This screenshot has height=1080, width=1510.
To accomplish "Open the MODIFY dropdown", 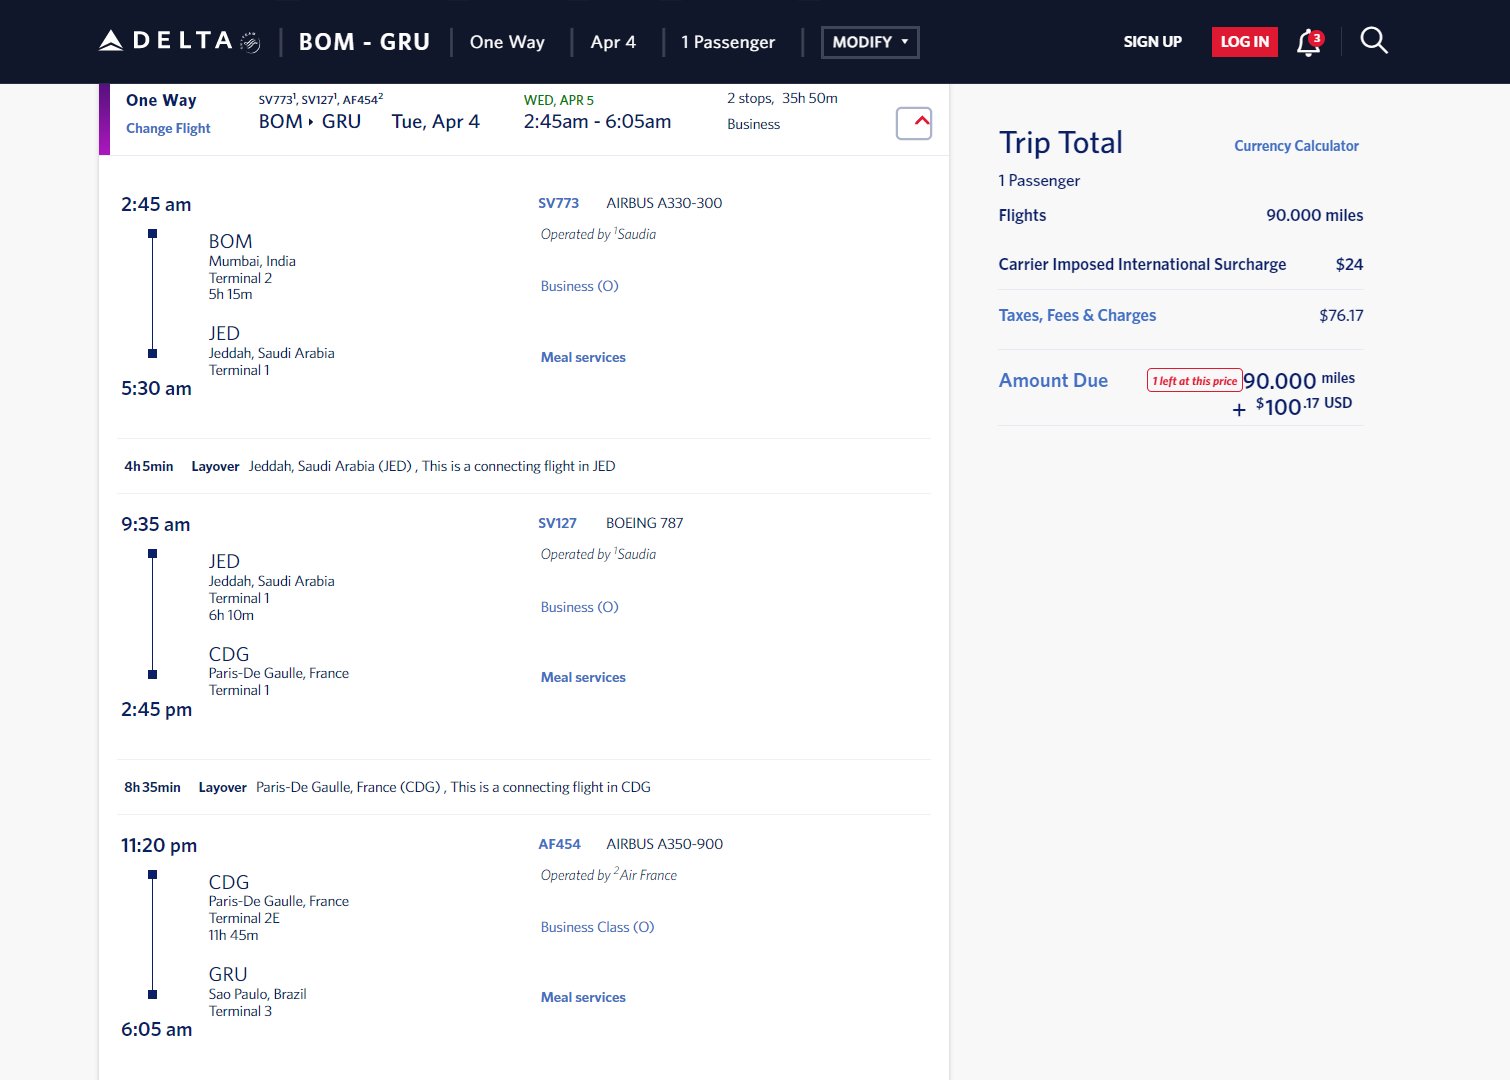I will point(870,42).
